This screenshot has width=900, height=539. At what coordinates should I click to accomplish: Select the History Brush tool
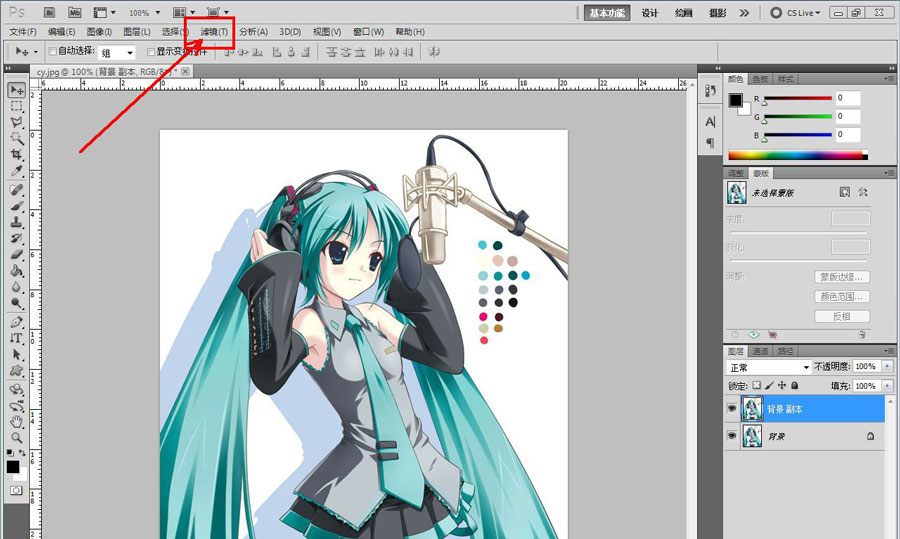coord(16,238)
